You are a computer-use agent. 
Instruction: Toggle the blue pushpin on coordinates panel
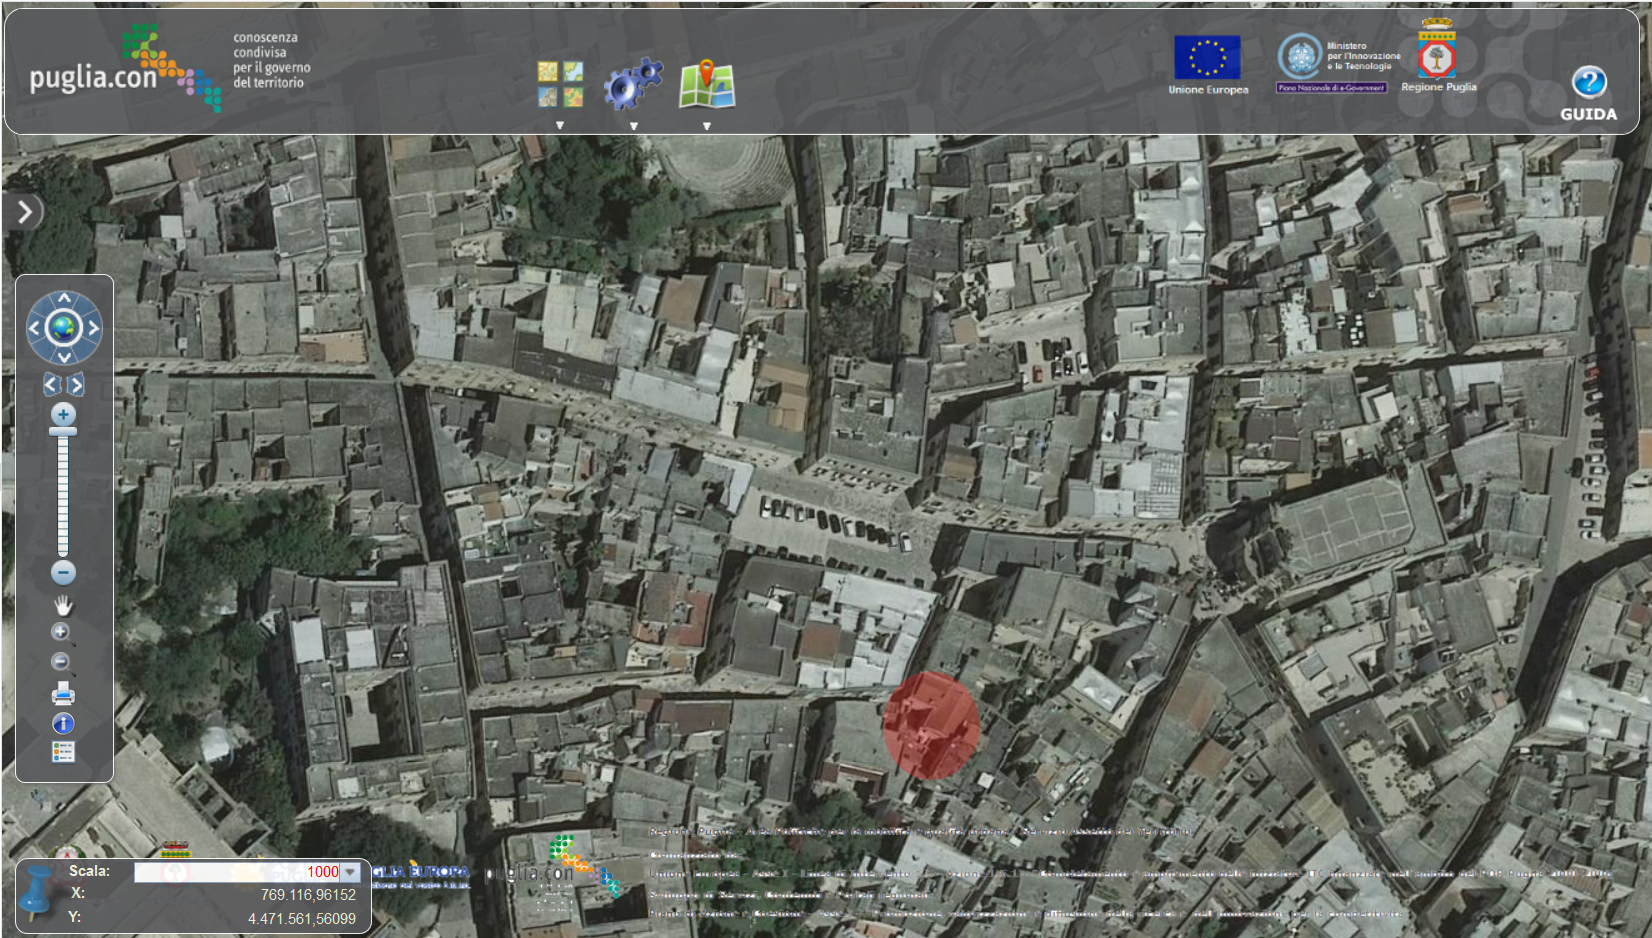click(x=38, y=893)
